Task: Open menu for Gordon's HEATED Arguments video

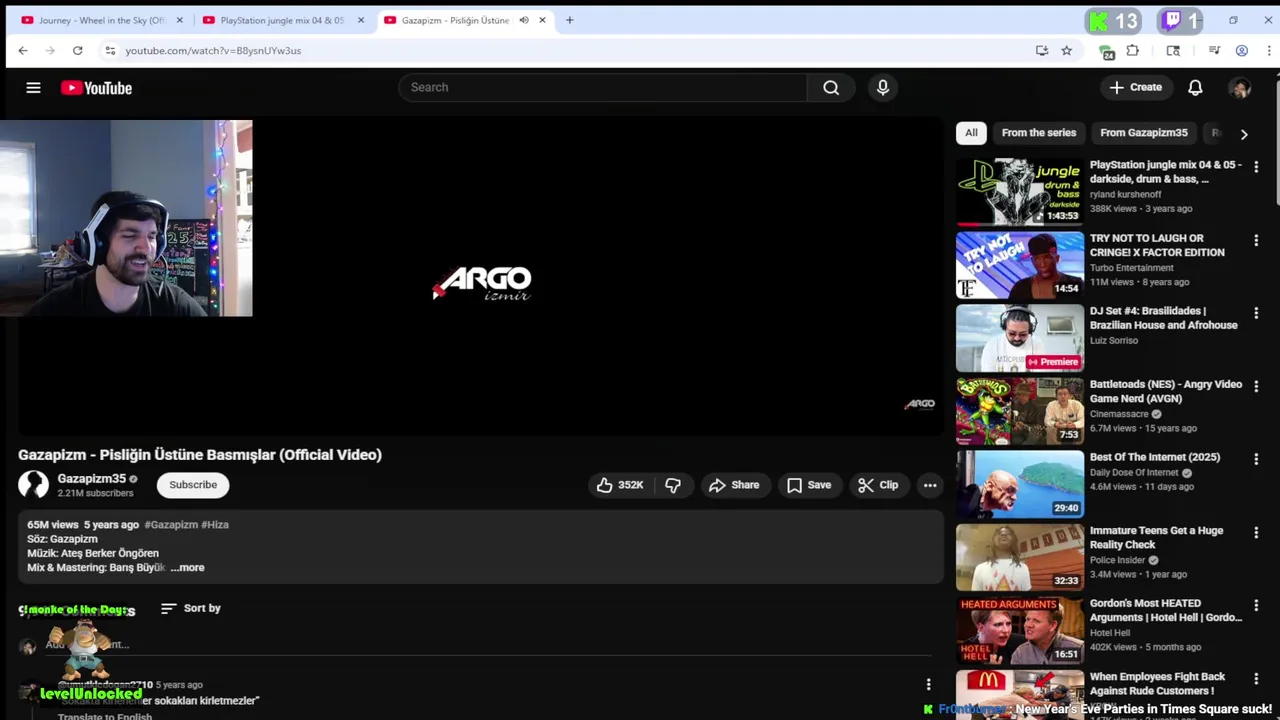Action: pyautogui.click(x=1256, y=606)
